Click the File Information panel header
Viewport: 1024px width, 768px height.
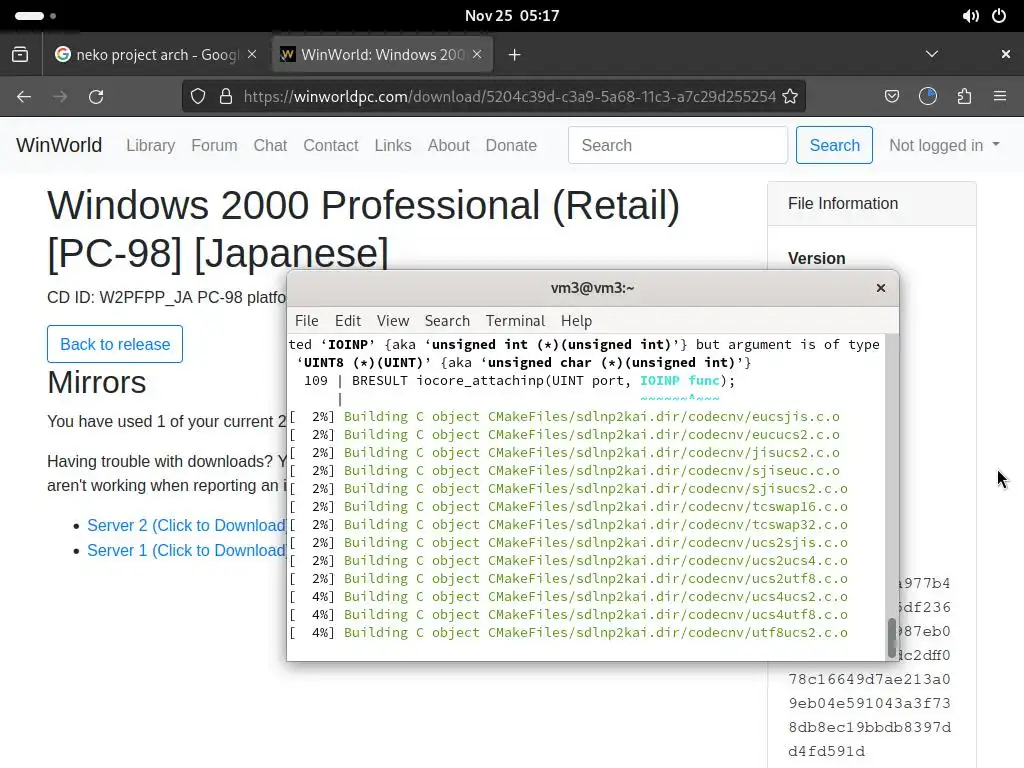pos(872,204)
